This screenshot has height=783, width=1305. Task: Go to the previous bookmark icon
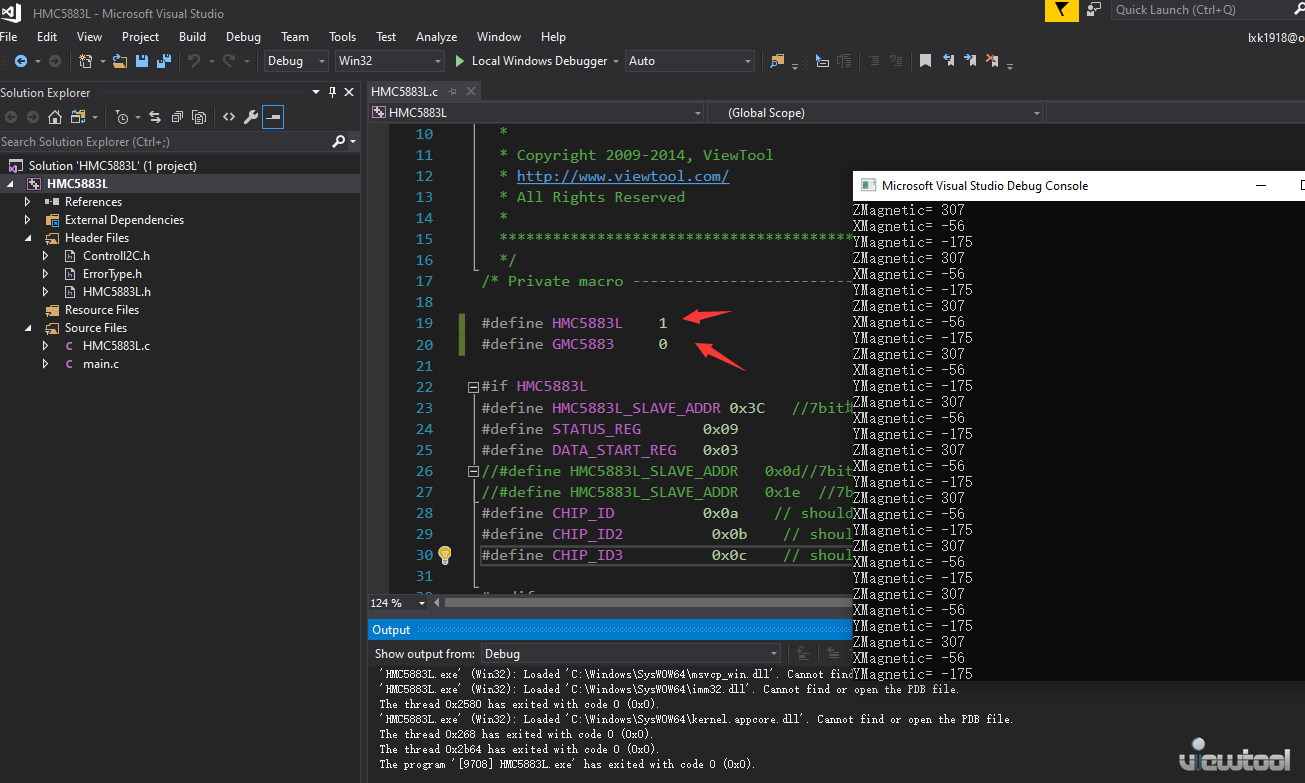(948, 61)
